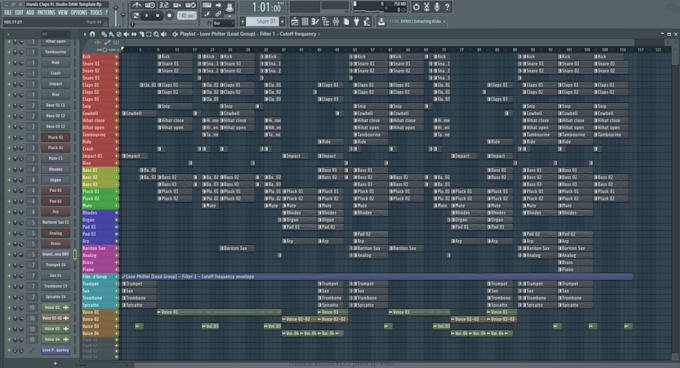
Task: Mute the Cowbell playlist track
Action: (116, 114)
